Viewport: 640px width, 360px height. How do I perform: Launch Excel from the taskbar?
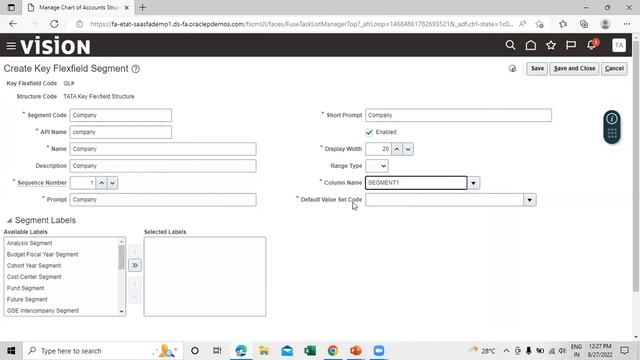[x=310, y=351]
